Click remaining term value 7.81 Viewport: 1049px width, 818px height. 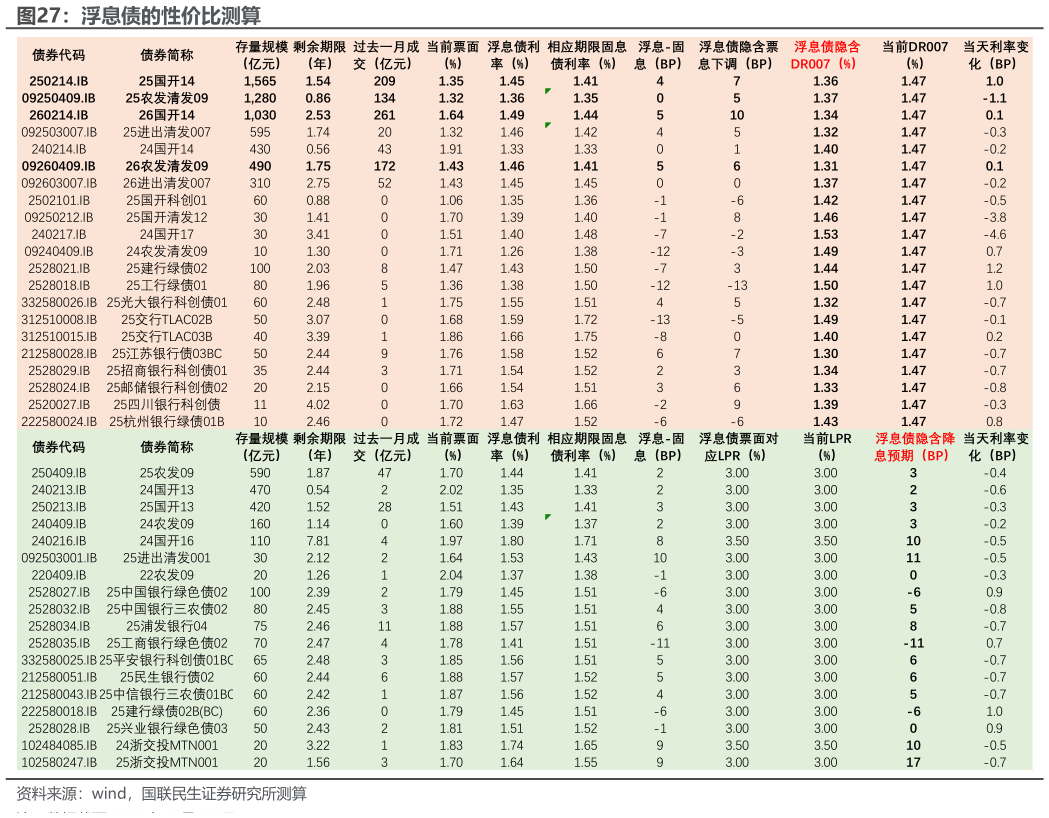point(318,542)
